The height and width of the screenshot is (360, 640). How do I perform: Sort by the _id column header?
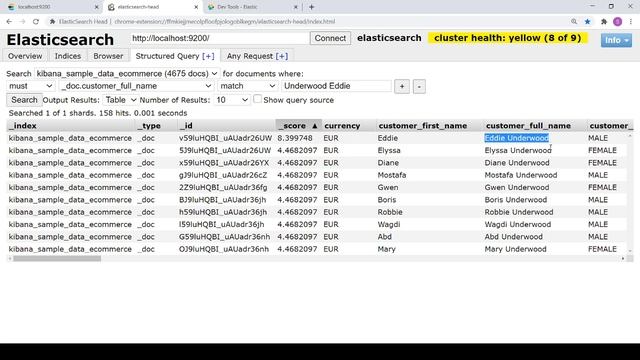coord(227,126)
